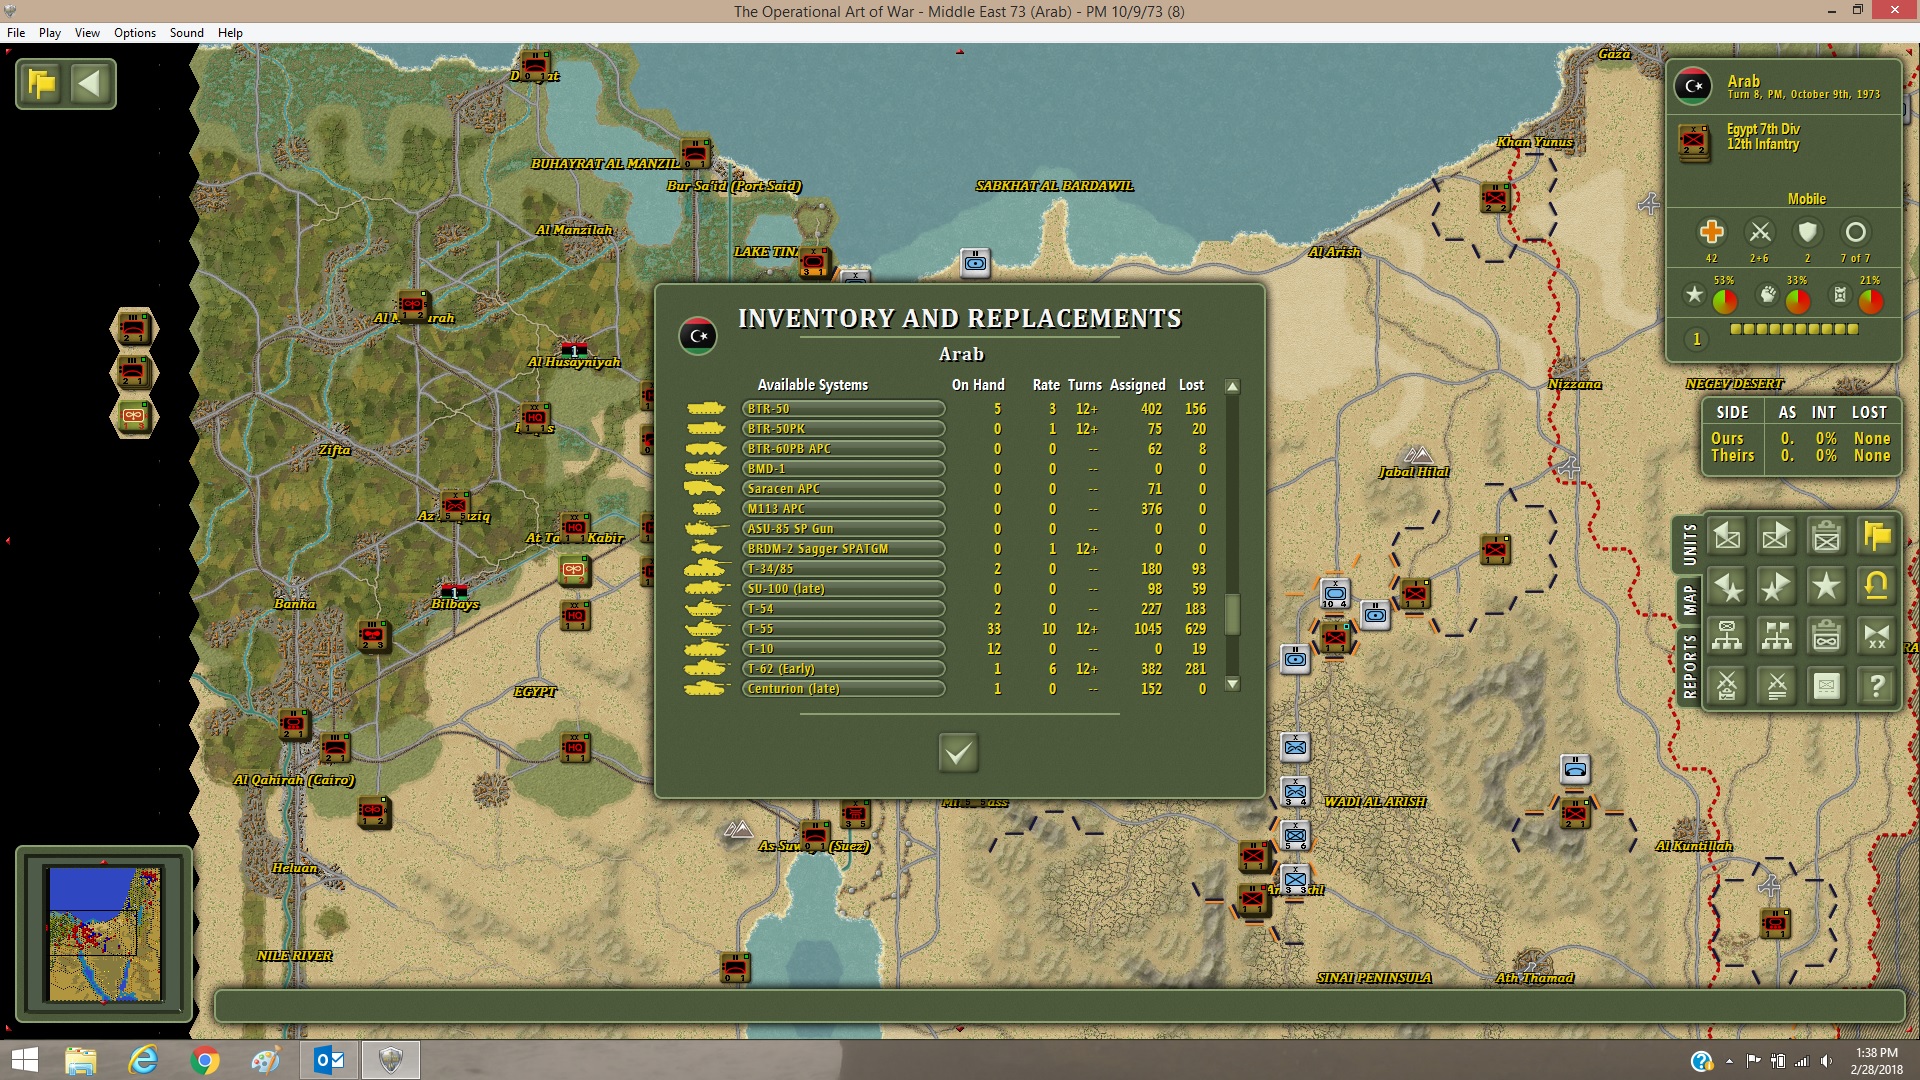The height and width of the screenshot is (1080, 1920).
Task: Click yellow flags icon in Units panel
Action: point(1876,537)
